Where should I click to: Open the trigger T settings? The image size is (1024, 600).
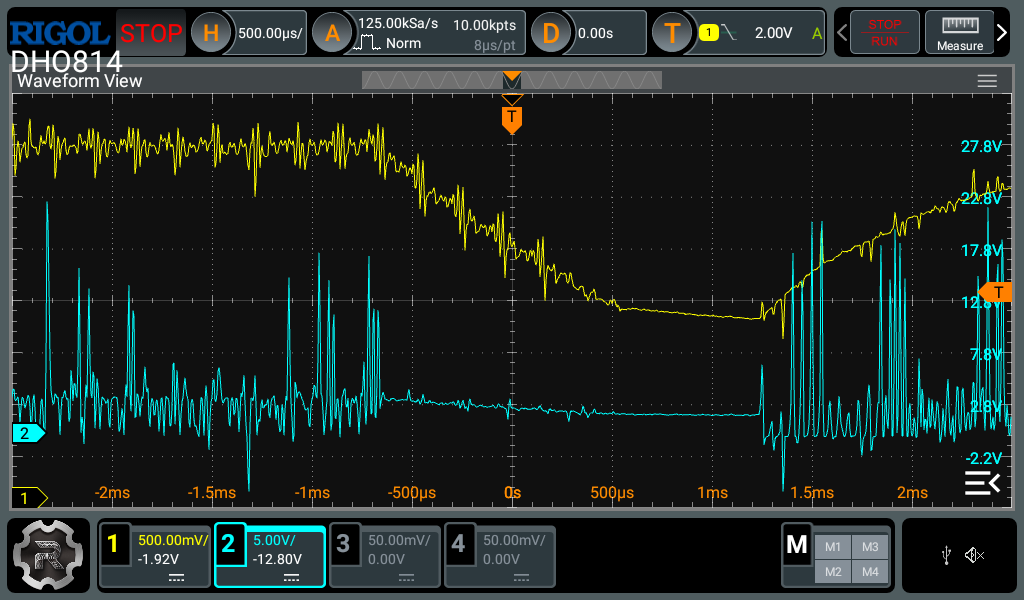[672, 33]
